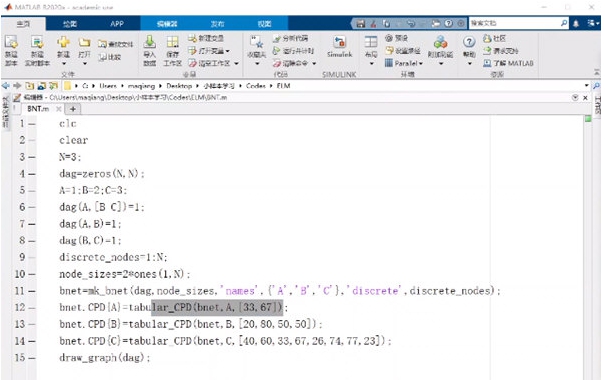This screenshot has width=605, height=380.
Task: Click maqiang in the folder path
Action: click(x=141, y=86)
